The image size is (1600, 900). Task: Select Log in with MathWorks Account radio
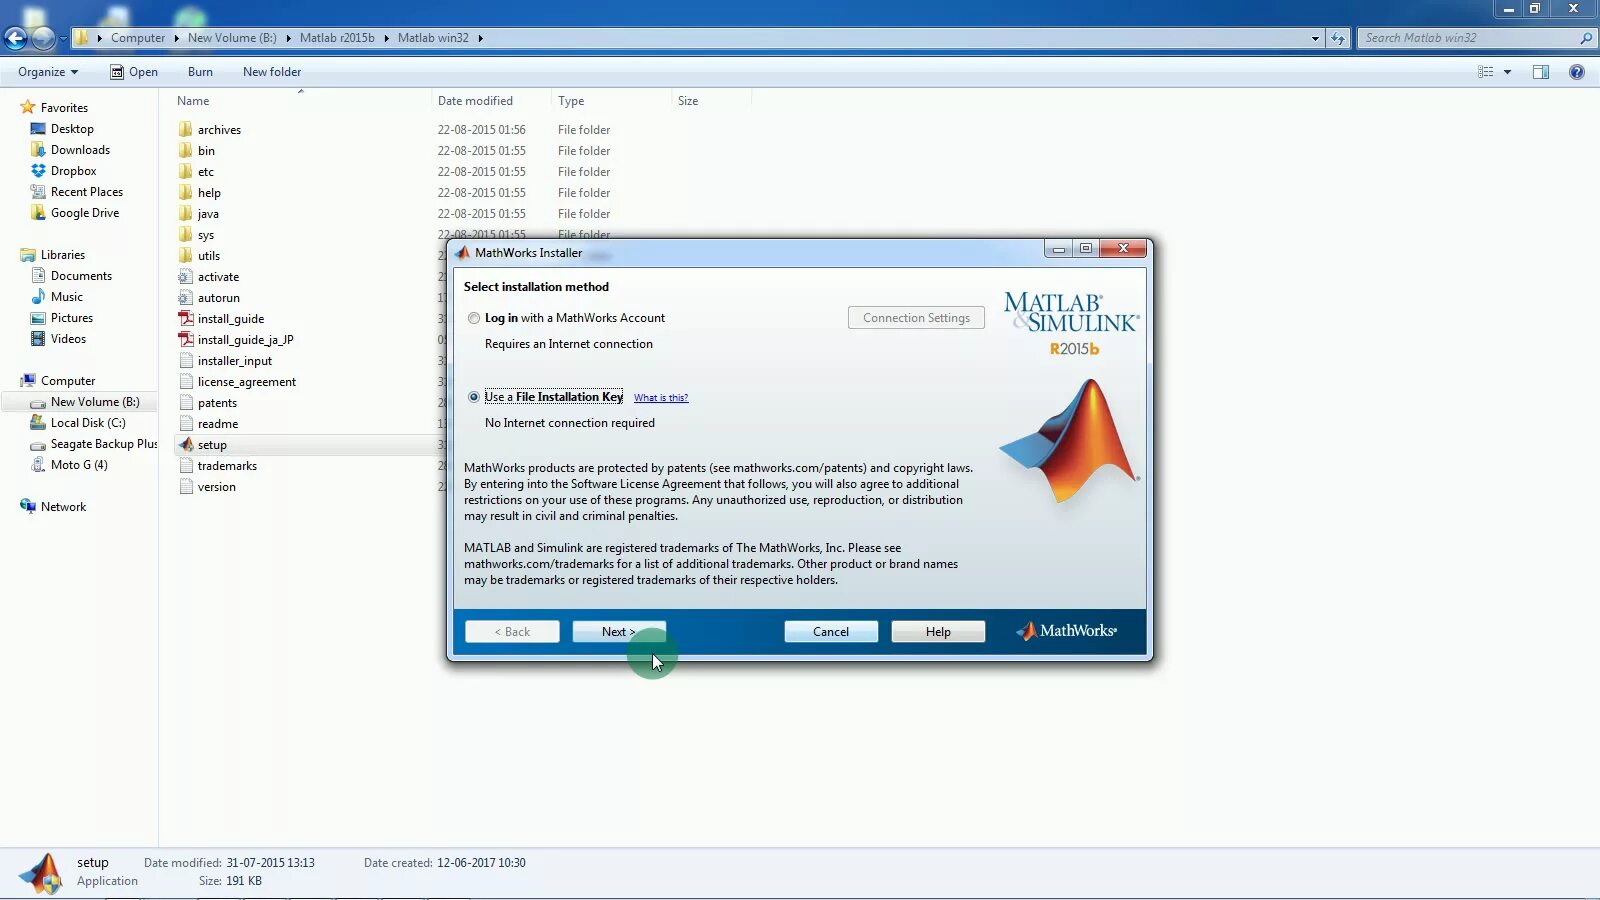(474, 318)
